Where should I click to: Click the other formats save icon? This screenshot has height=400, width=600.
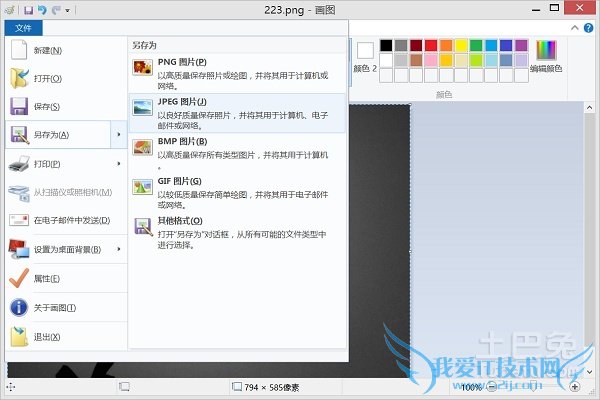coord(143,226)
